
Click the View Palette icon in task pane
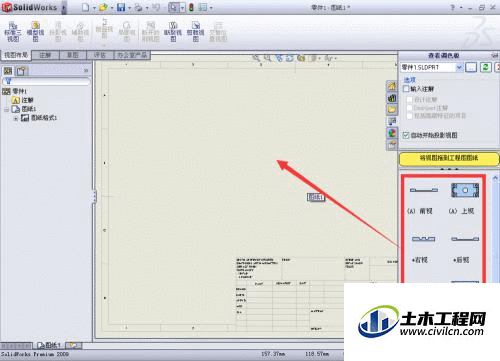[x=392, y=121]
